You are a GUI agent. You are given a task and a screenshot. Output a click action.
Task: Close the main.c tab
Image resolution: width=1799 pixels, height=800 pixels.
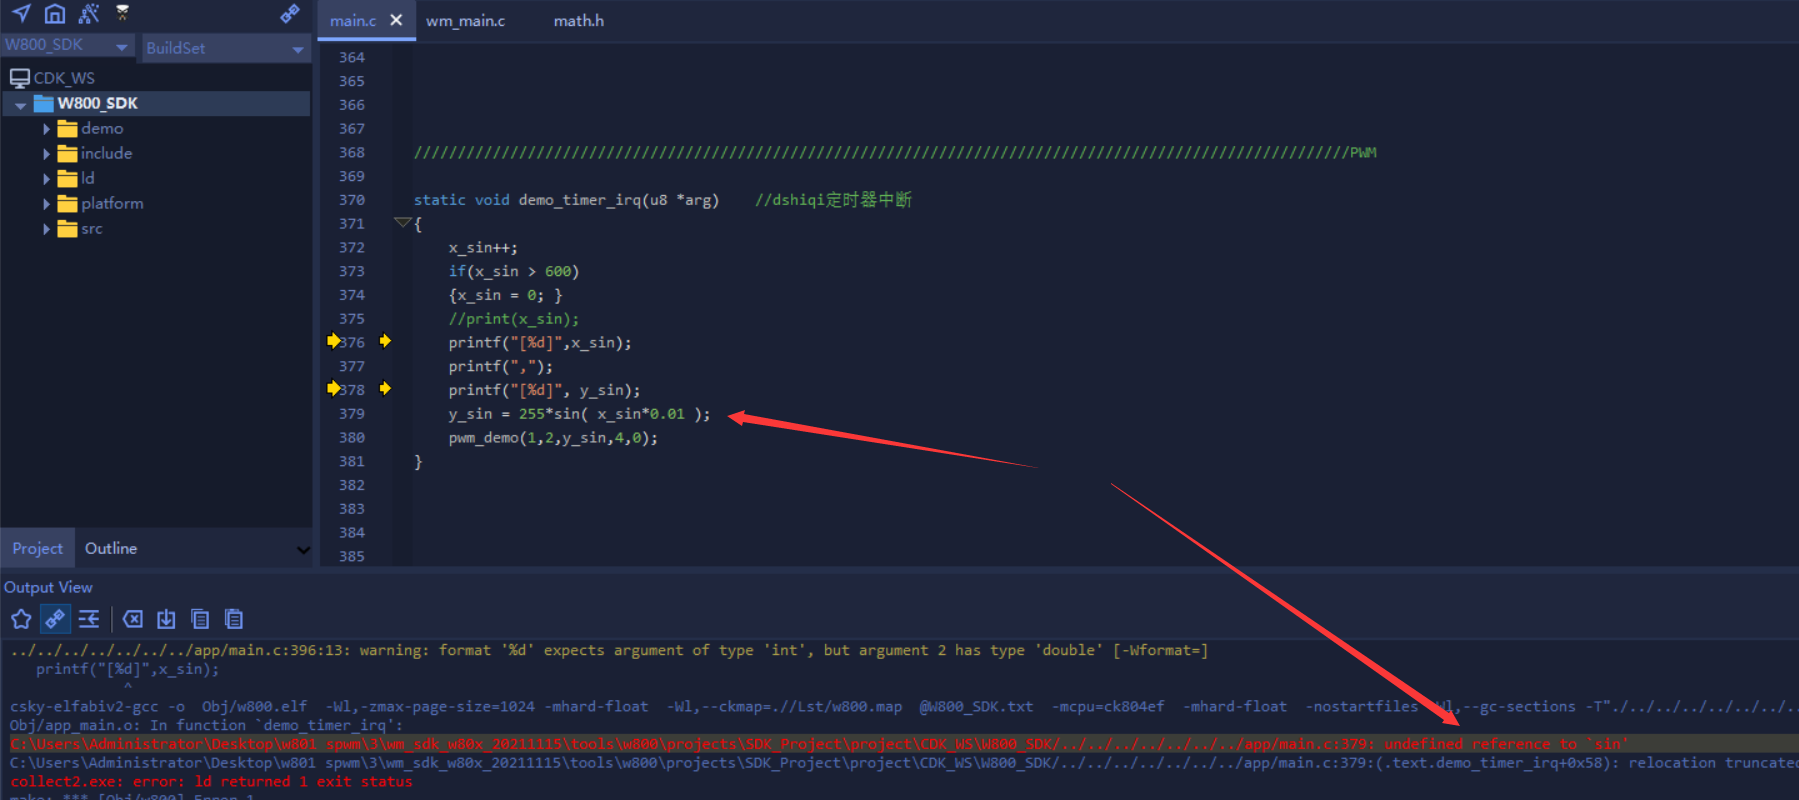[x=396, y=20]
